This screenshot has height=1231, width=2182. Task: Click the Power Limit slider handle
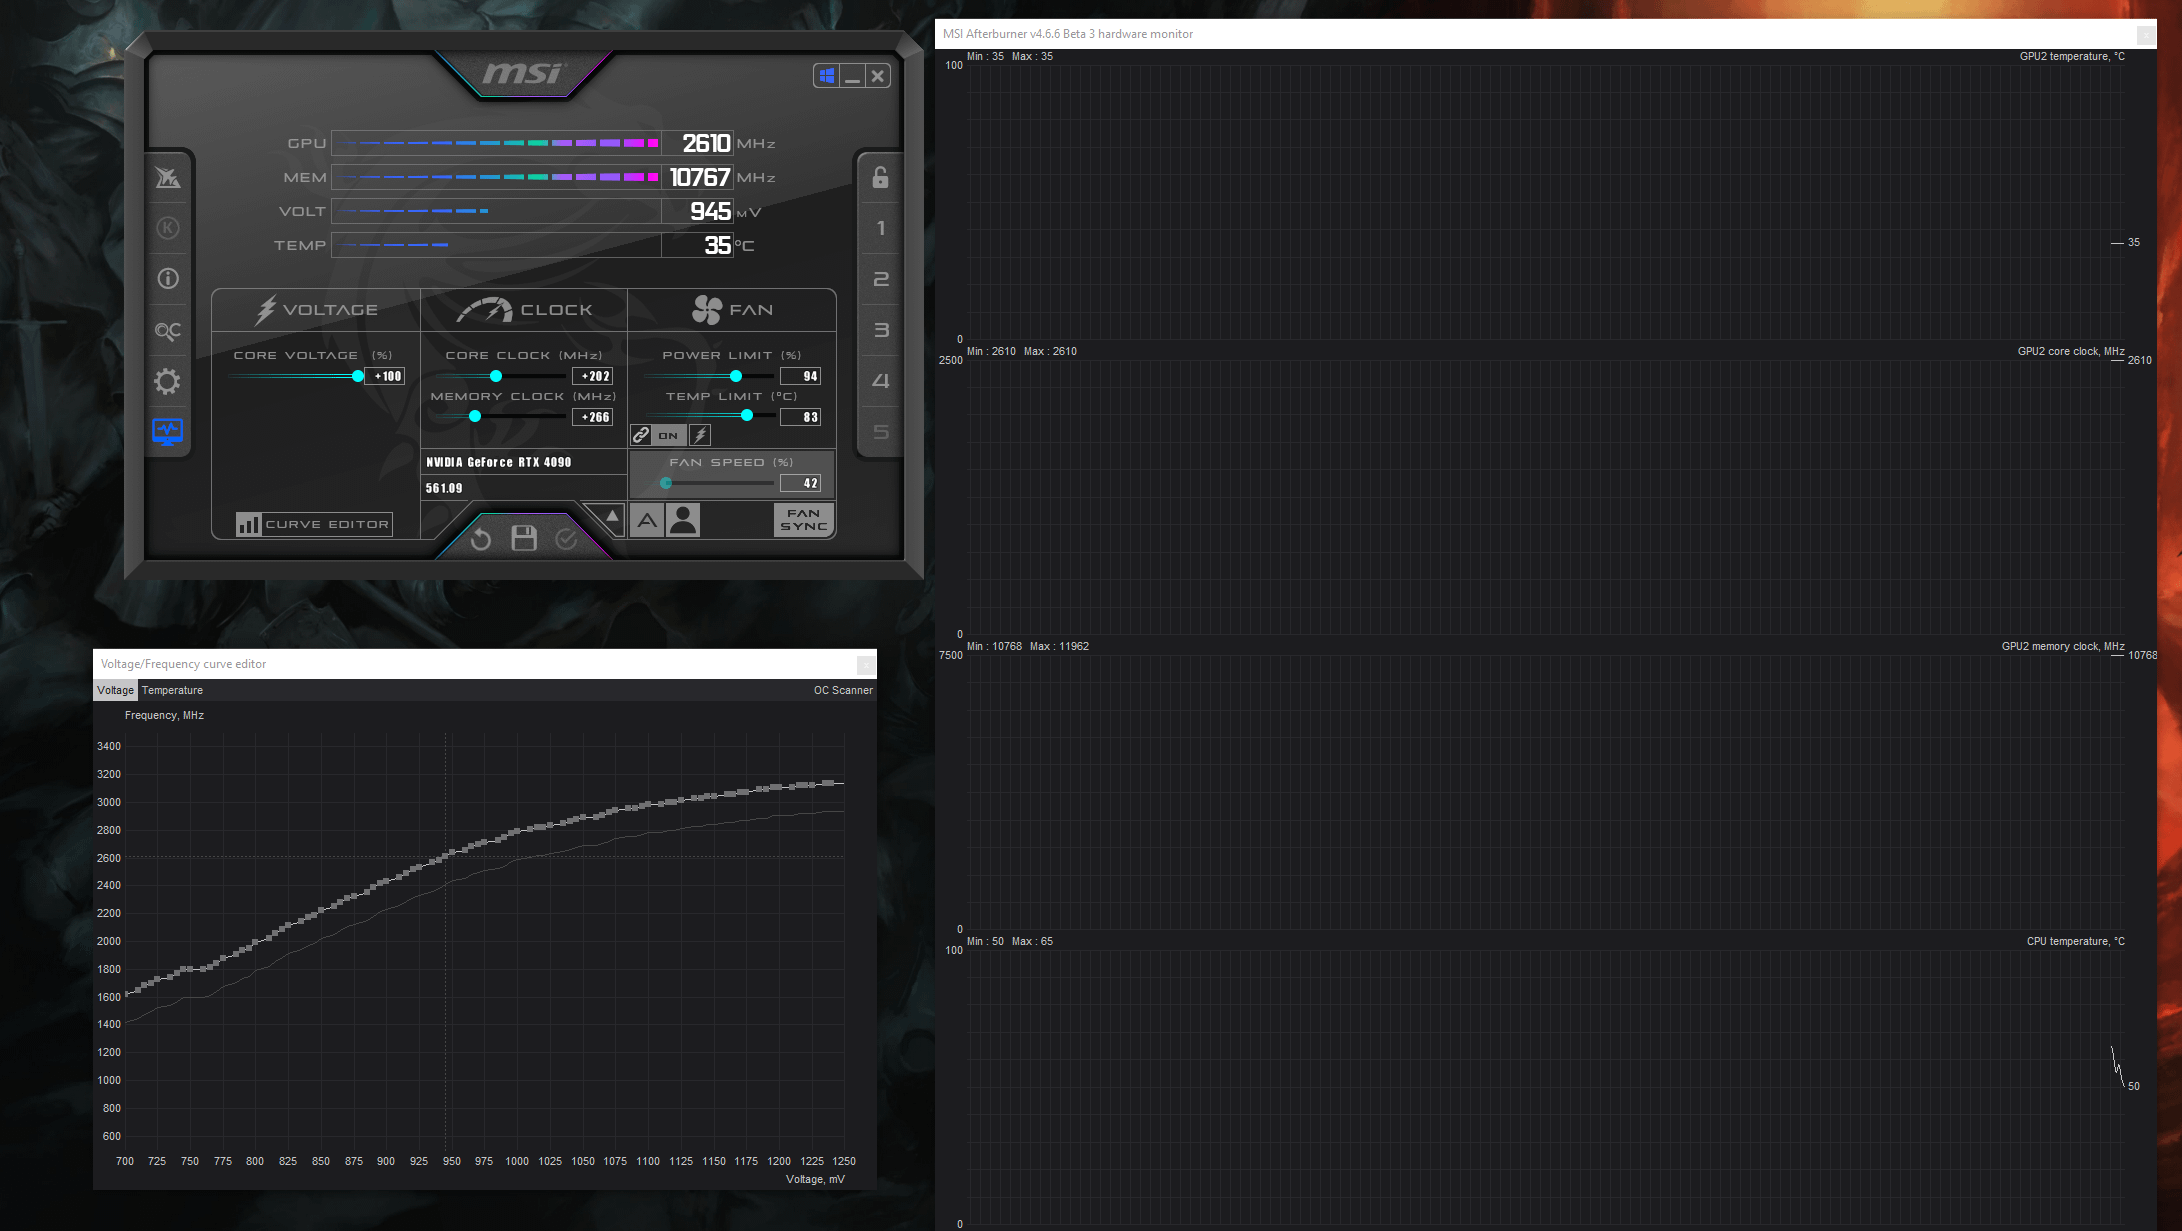click(736, 376)
